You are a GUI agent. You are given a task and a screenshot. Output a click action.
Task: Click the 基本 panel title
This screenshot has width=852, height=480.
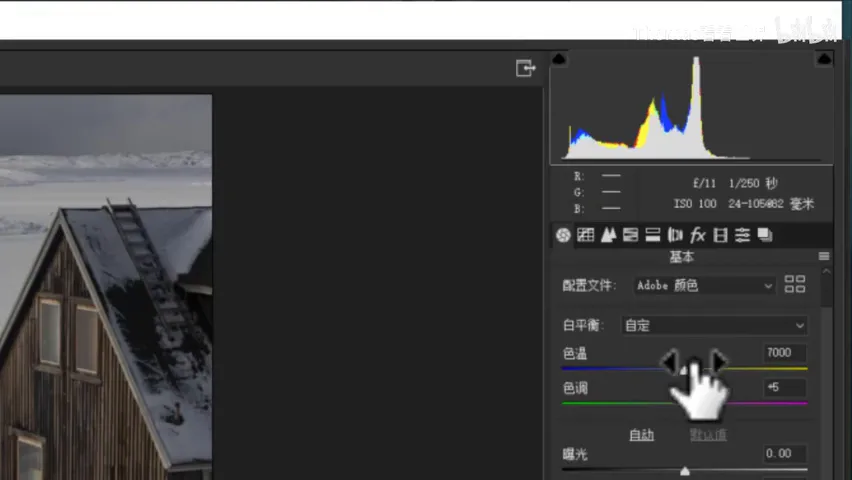[681, 257]
